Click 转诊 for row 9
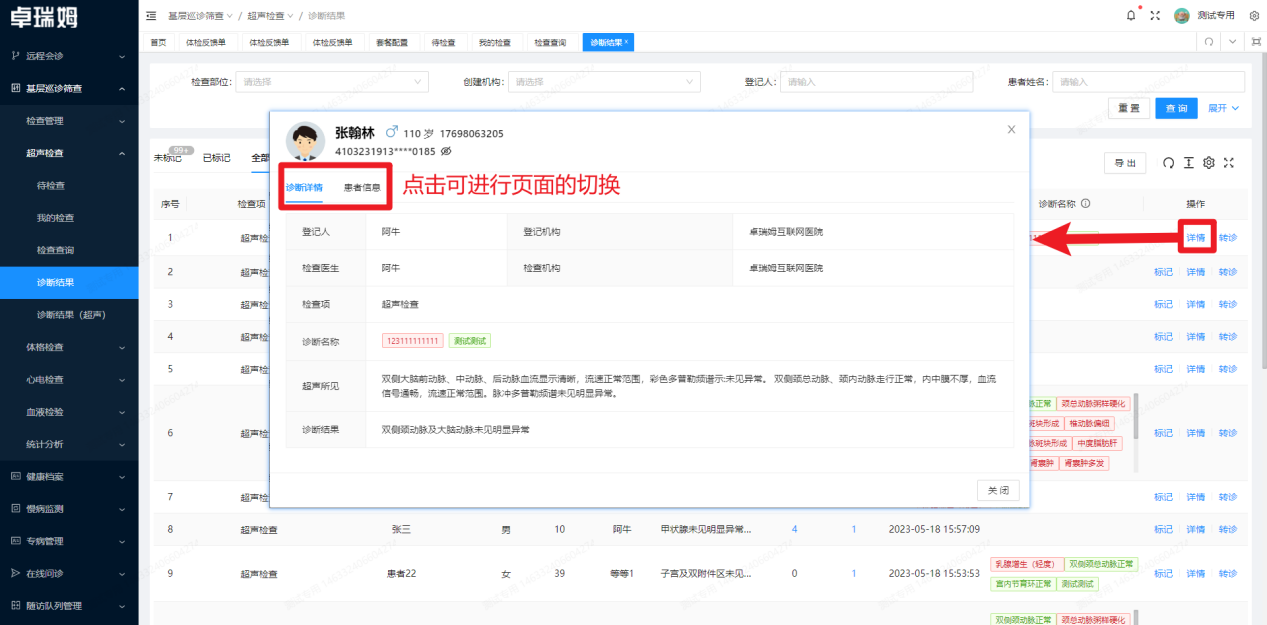Screen dimensions: 1267x625 [x=1228, y=573]
